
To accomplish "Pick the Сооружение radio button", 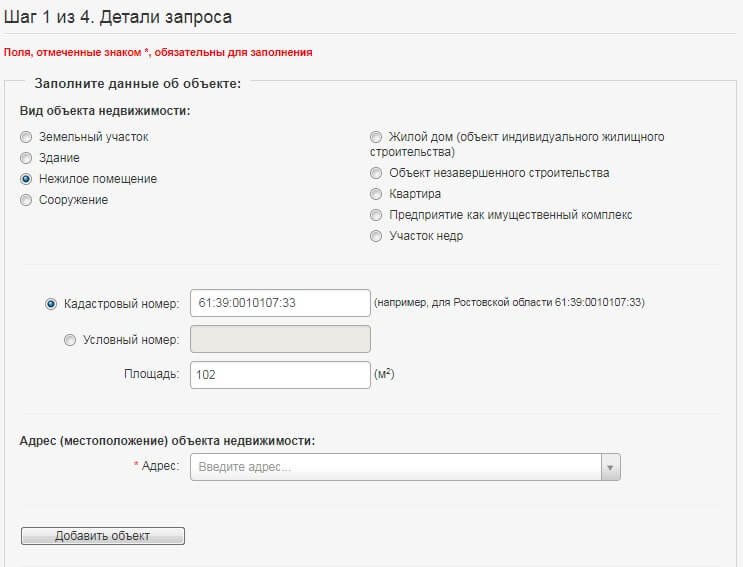I will [x=27, y=200].
